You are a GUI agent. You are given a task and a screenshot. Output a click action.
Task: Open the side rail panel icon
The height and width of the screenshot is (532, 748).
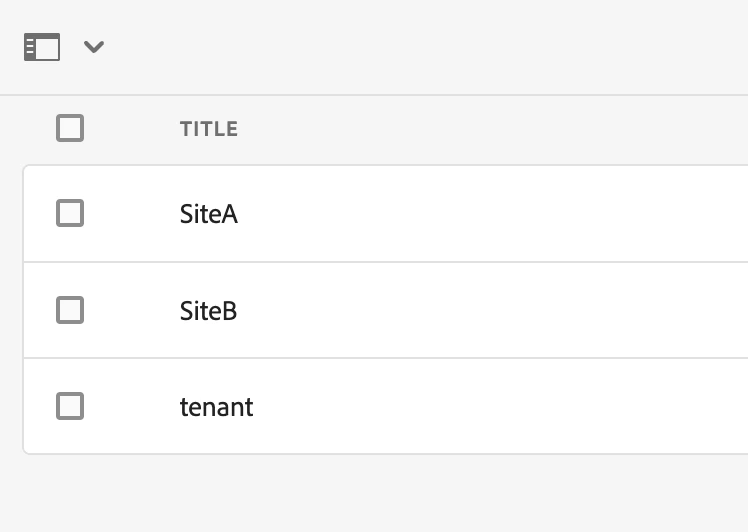pos(42,47)
